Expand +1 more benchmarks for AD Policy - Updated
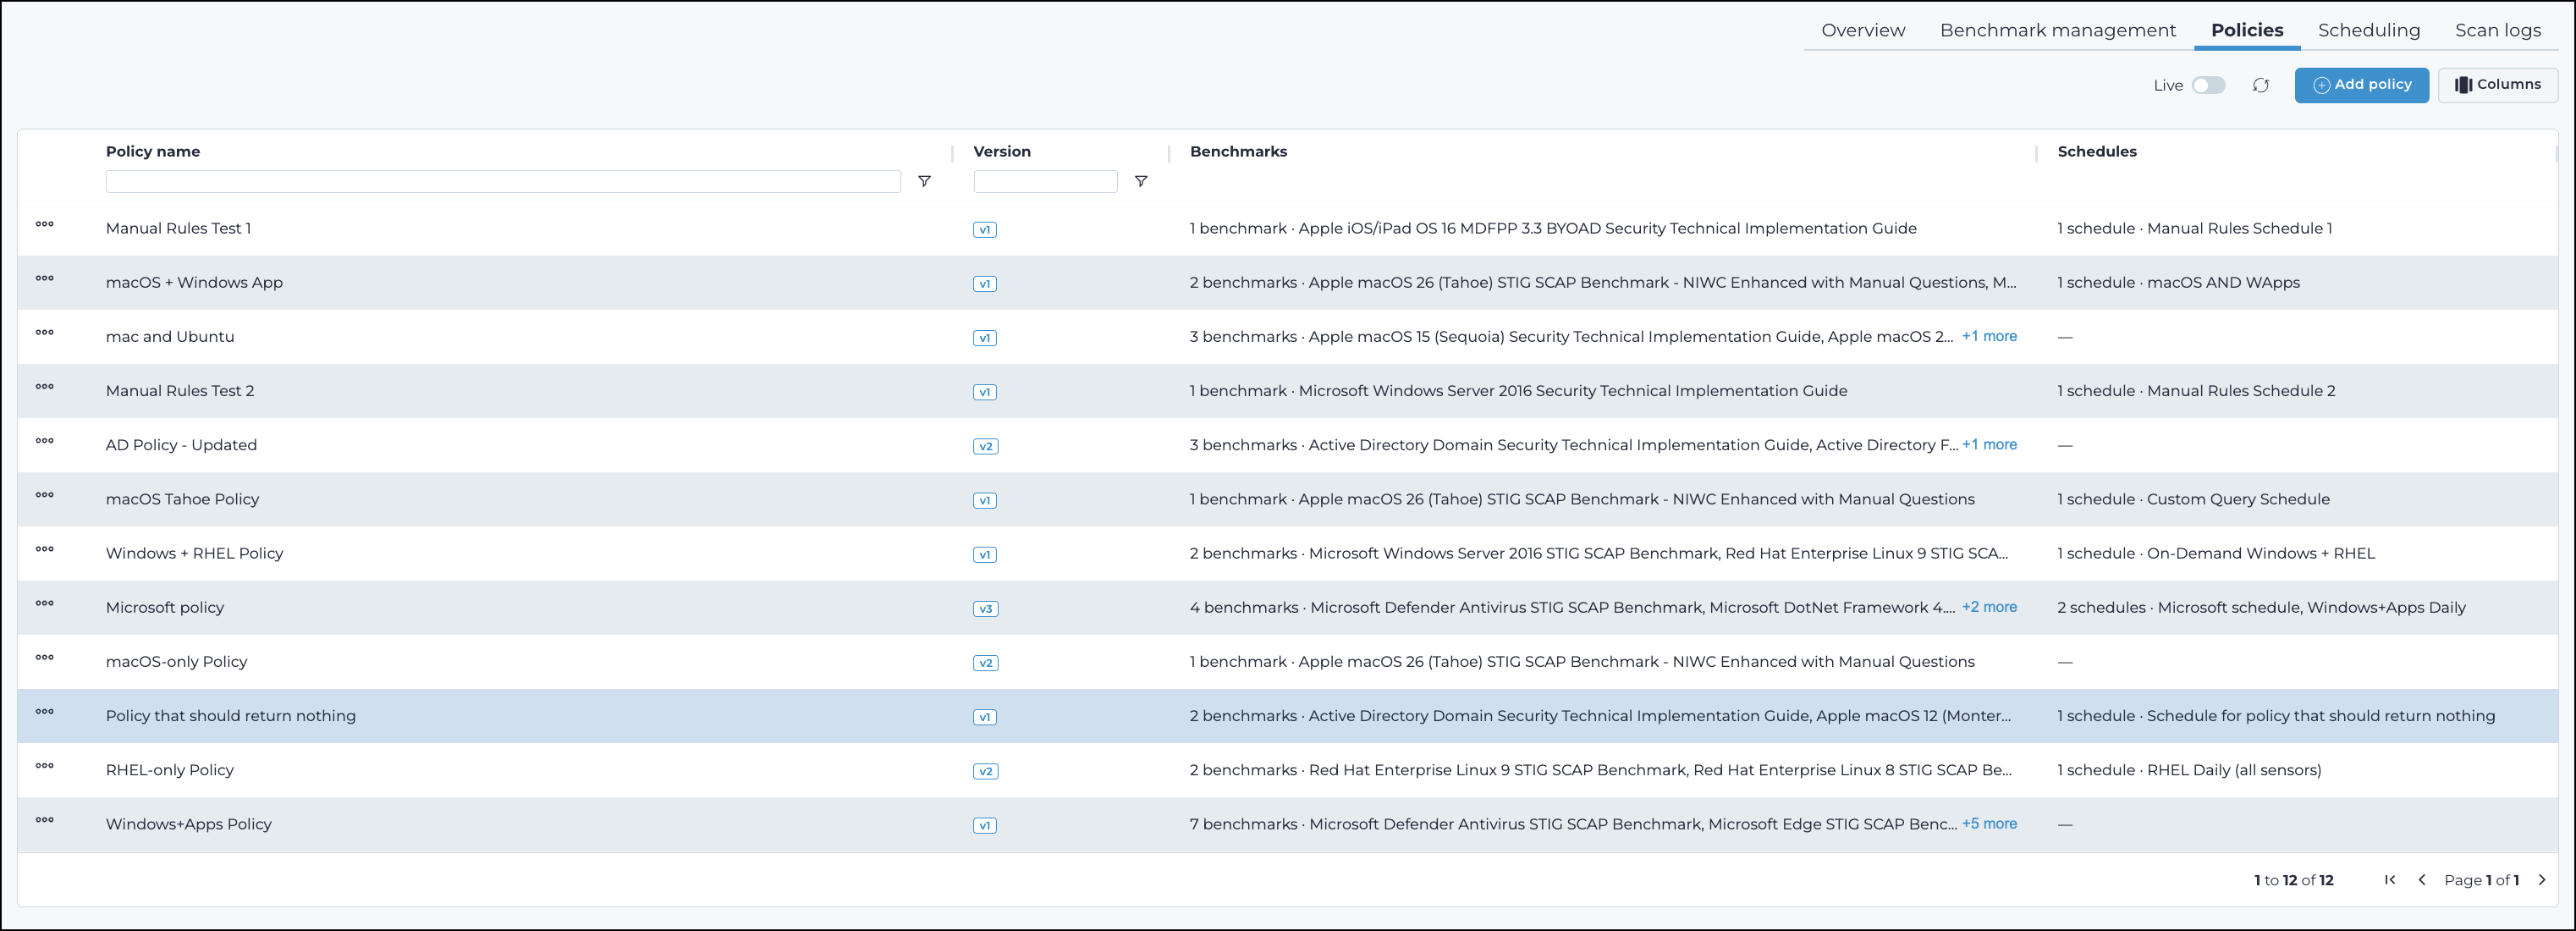Image resolution: width=2576 pixels, height=931 pixels. click(x=1989, y=445)
